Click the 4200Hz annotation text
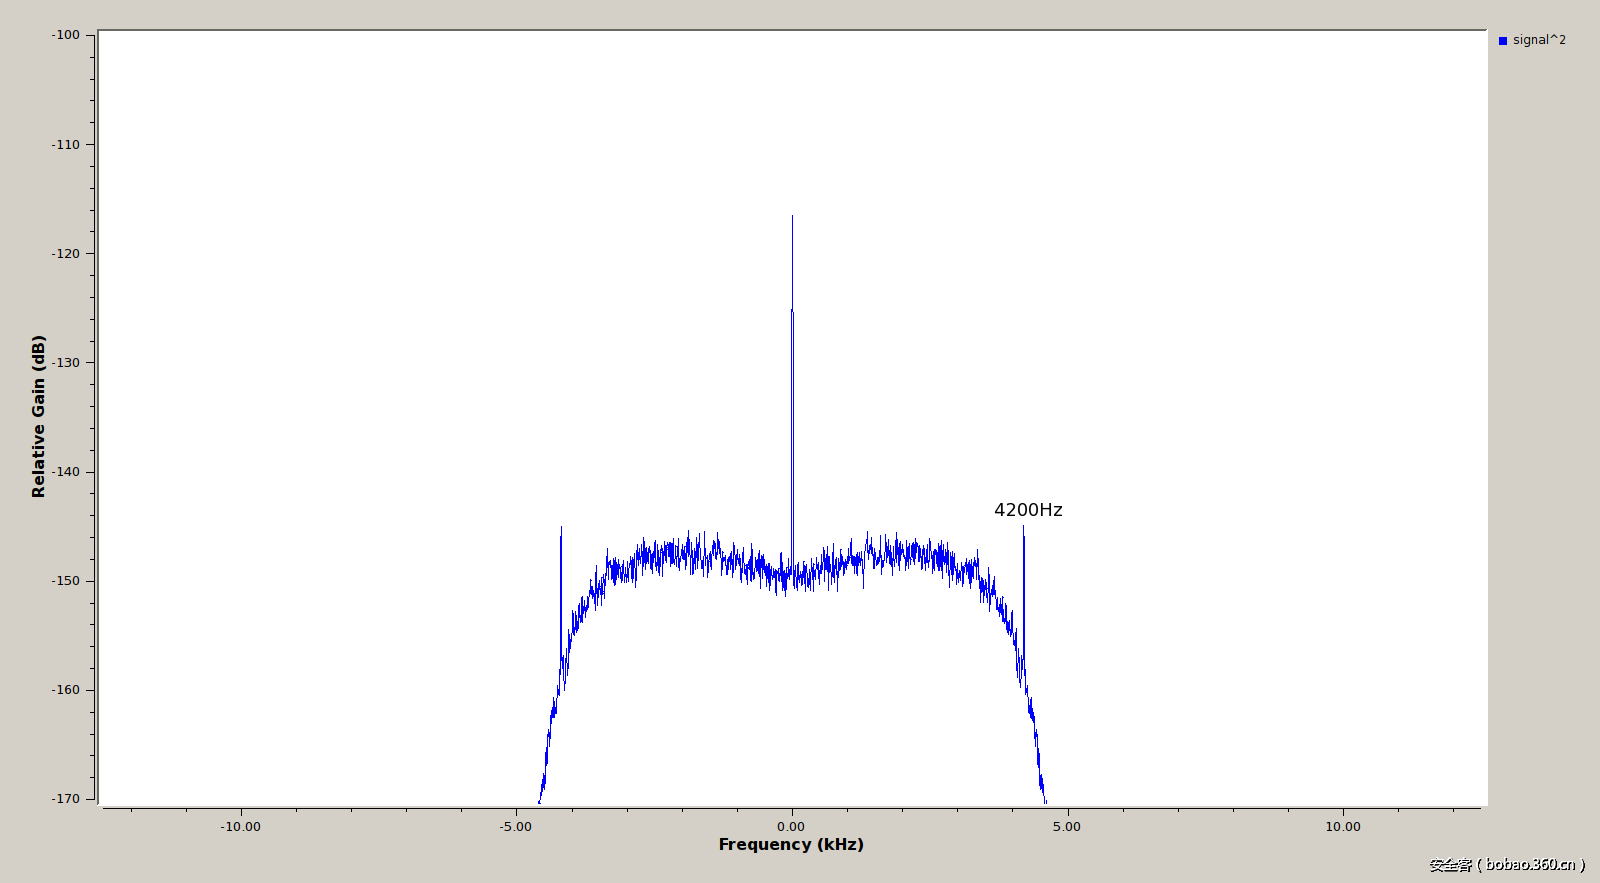 [x=1028, y=510]
